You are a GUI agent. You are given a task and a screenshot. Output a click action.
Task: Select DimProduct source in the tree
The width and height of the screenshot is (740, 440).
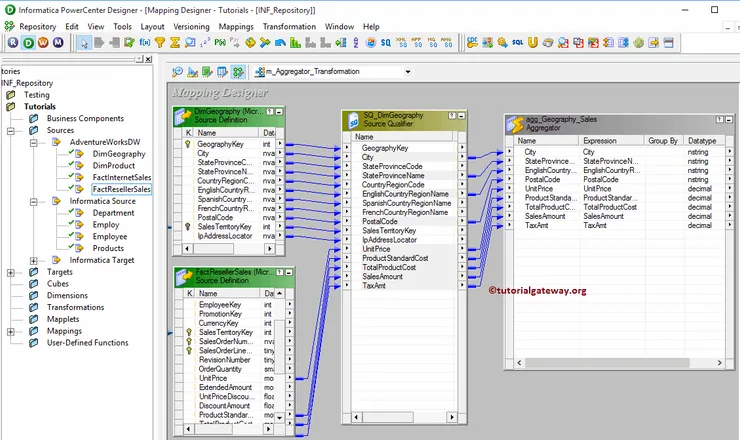114,166
